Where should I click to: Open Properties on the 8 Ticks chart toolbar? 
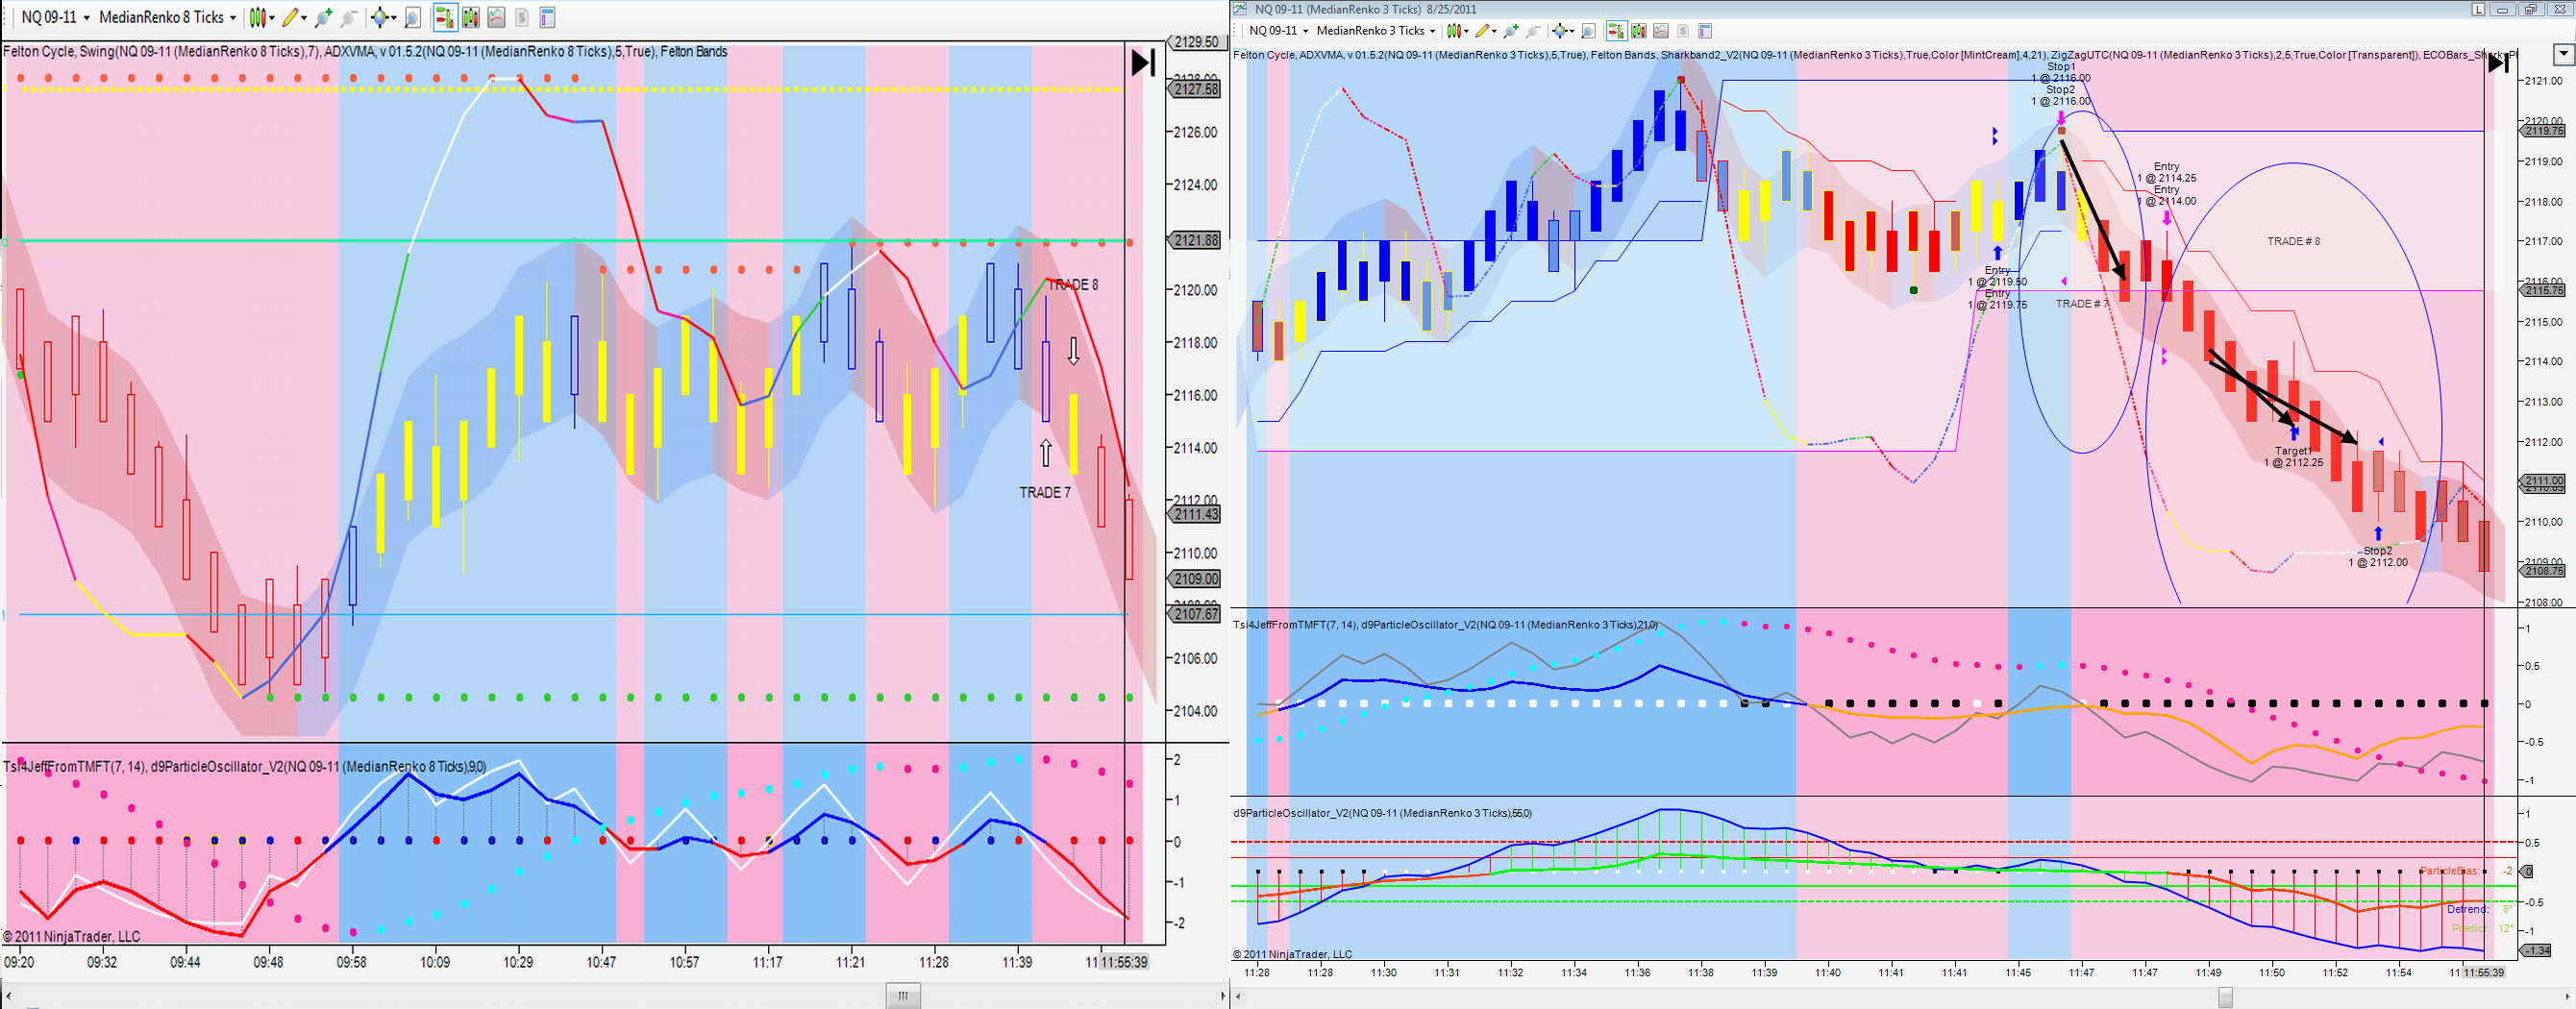[x=547, y=17]
